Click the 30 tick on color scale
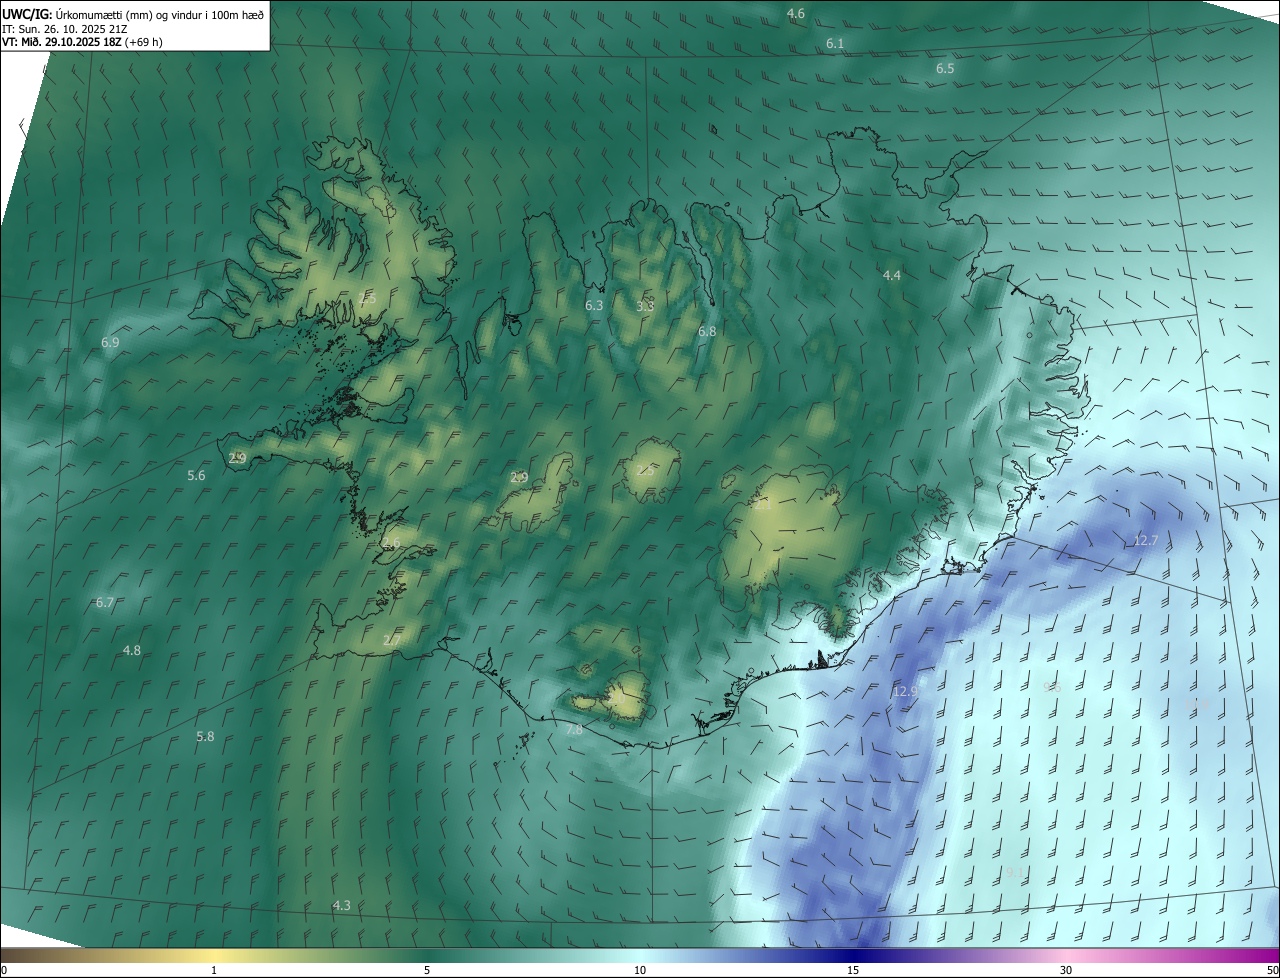The width and height of the screenshot is (1280, 978). 1066,970
